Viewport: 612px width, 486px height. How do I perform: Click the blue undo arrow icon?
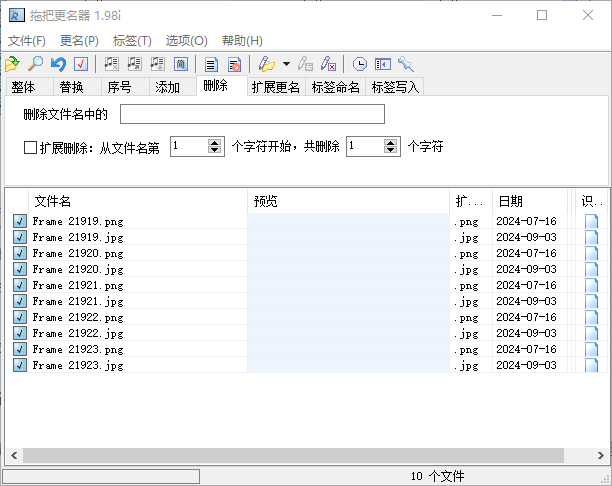click(58, 64)
